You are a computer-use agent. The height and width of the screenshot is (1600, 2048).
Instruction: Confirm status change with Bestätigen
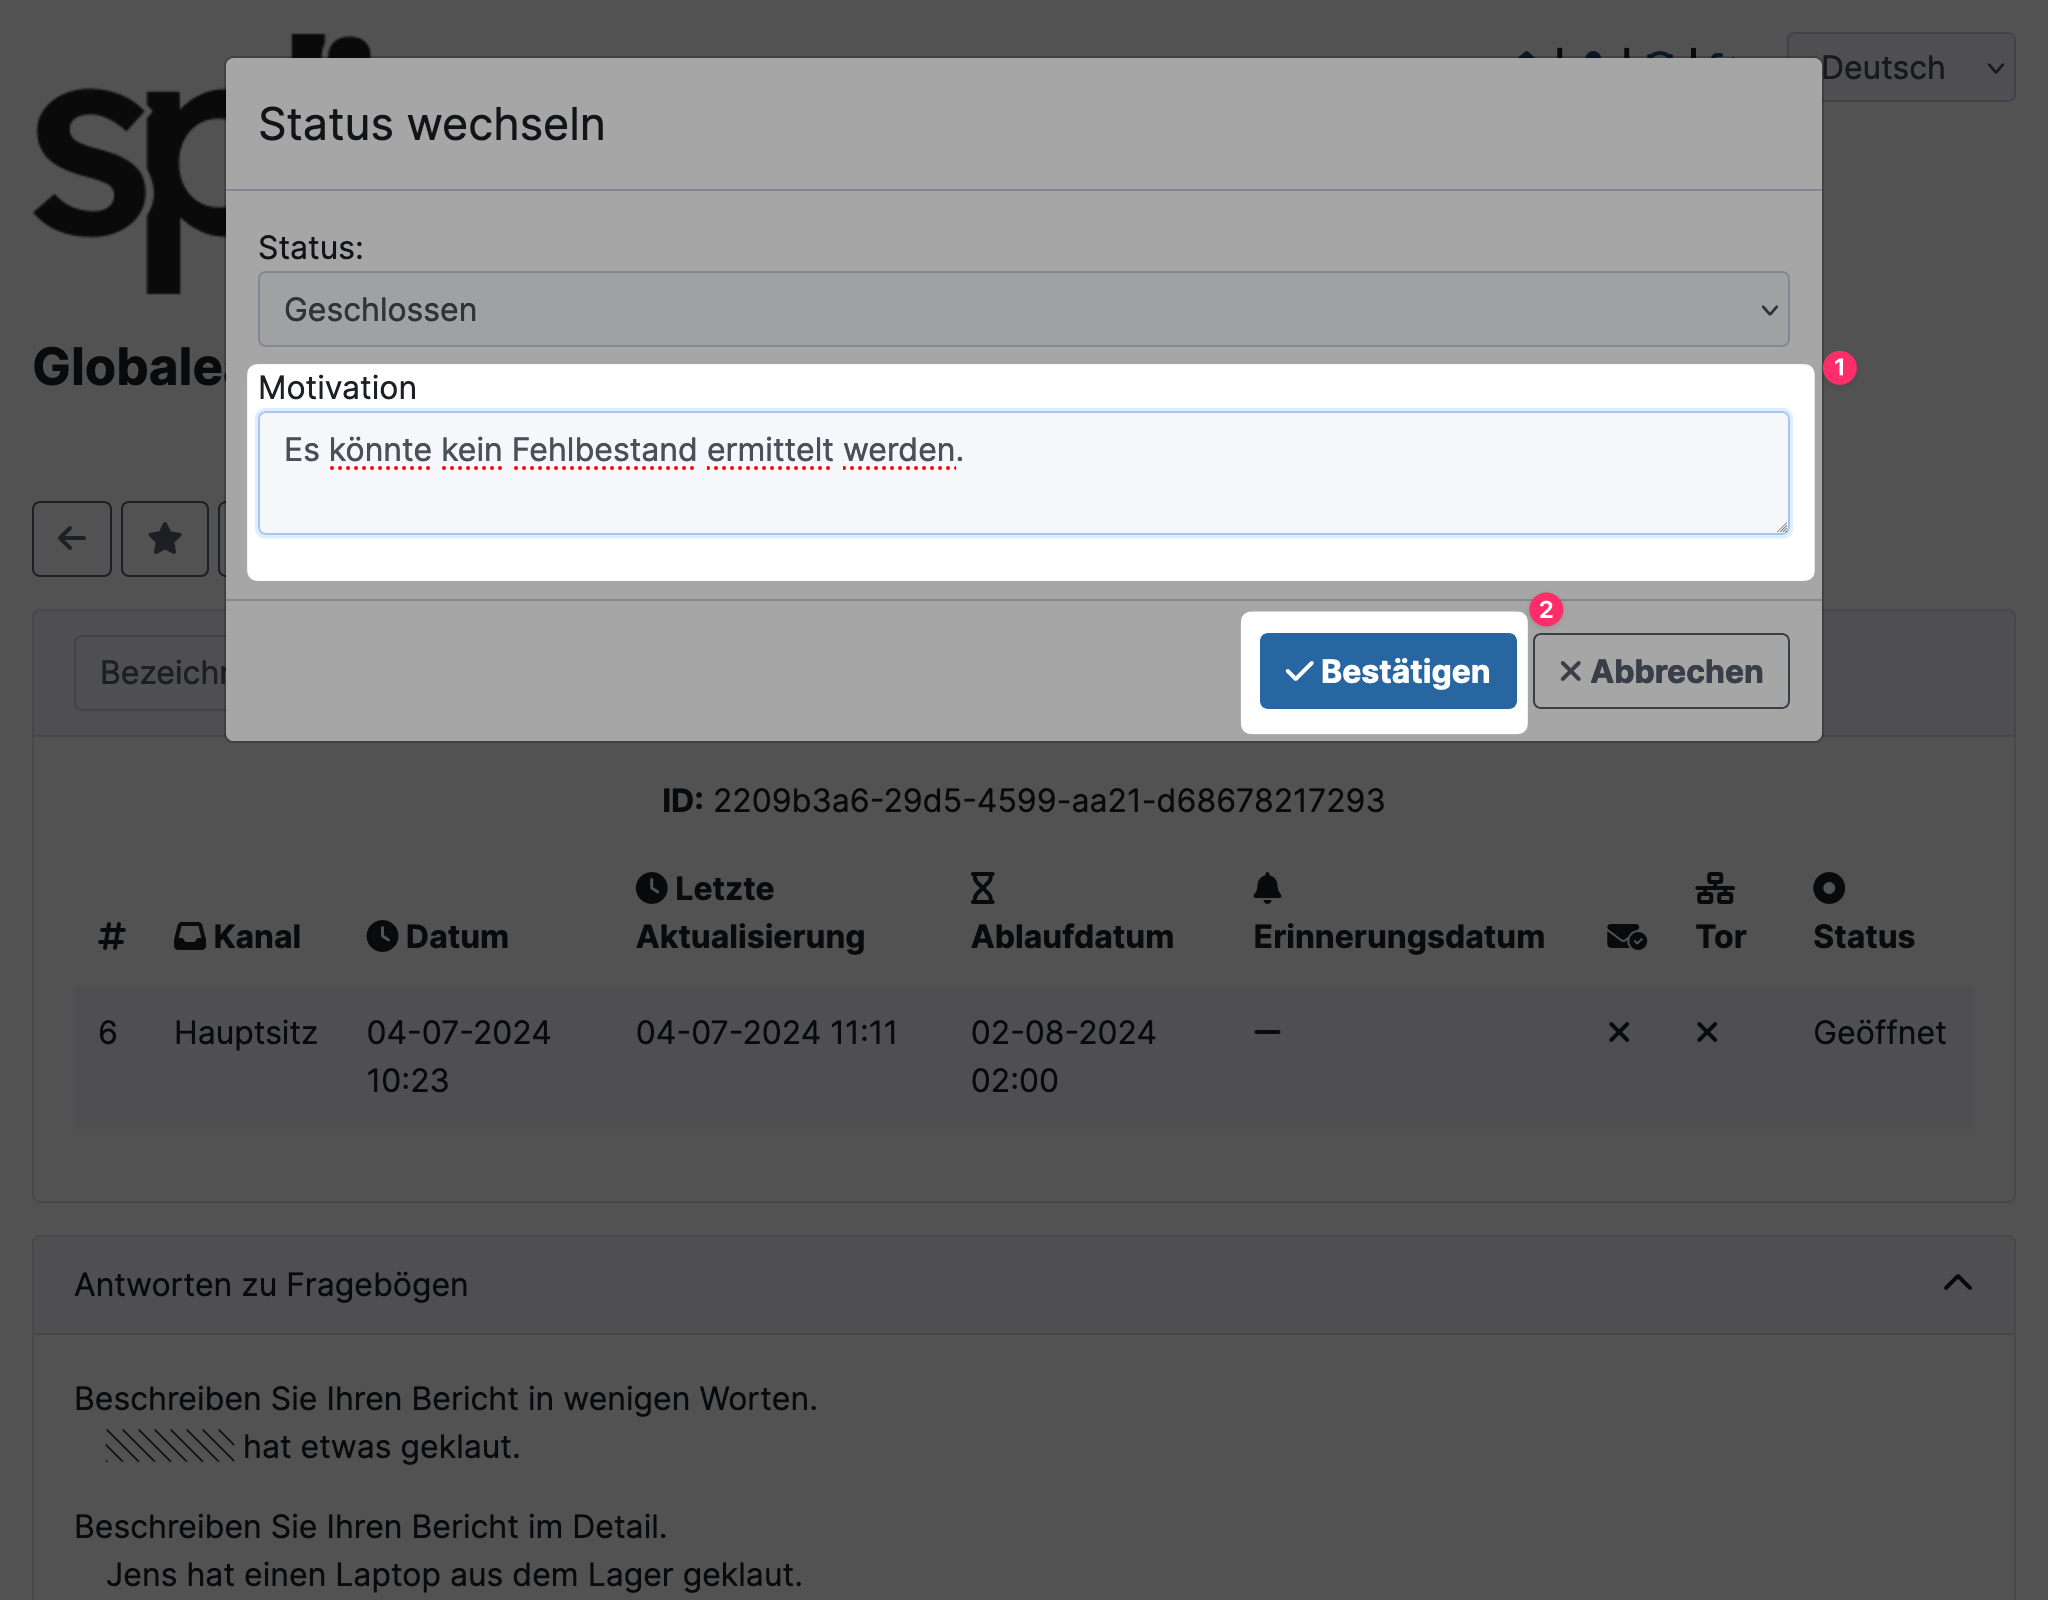point(1388,671)
